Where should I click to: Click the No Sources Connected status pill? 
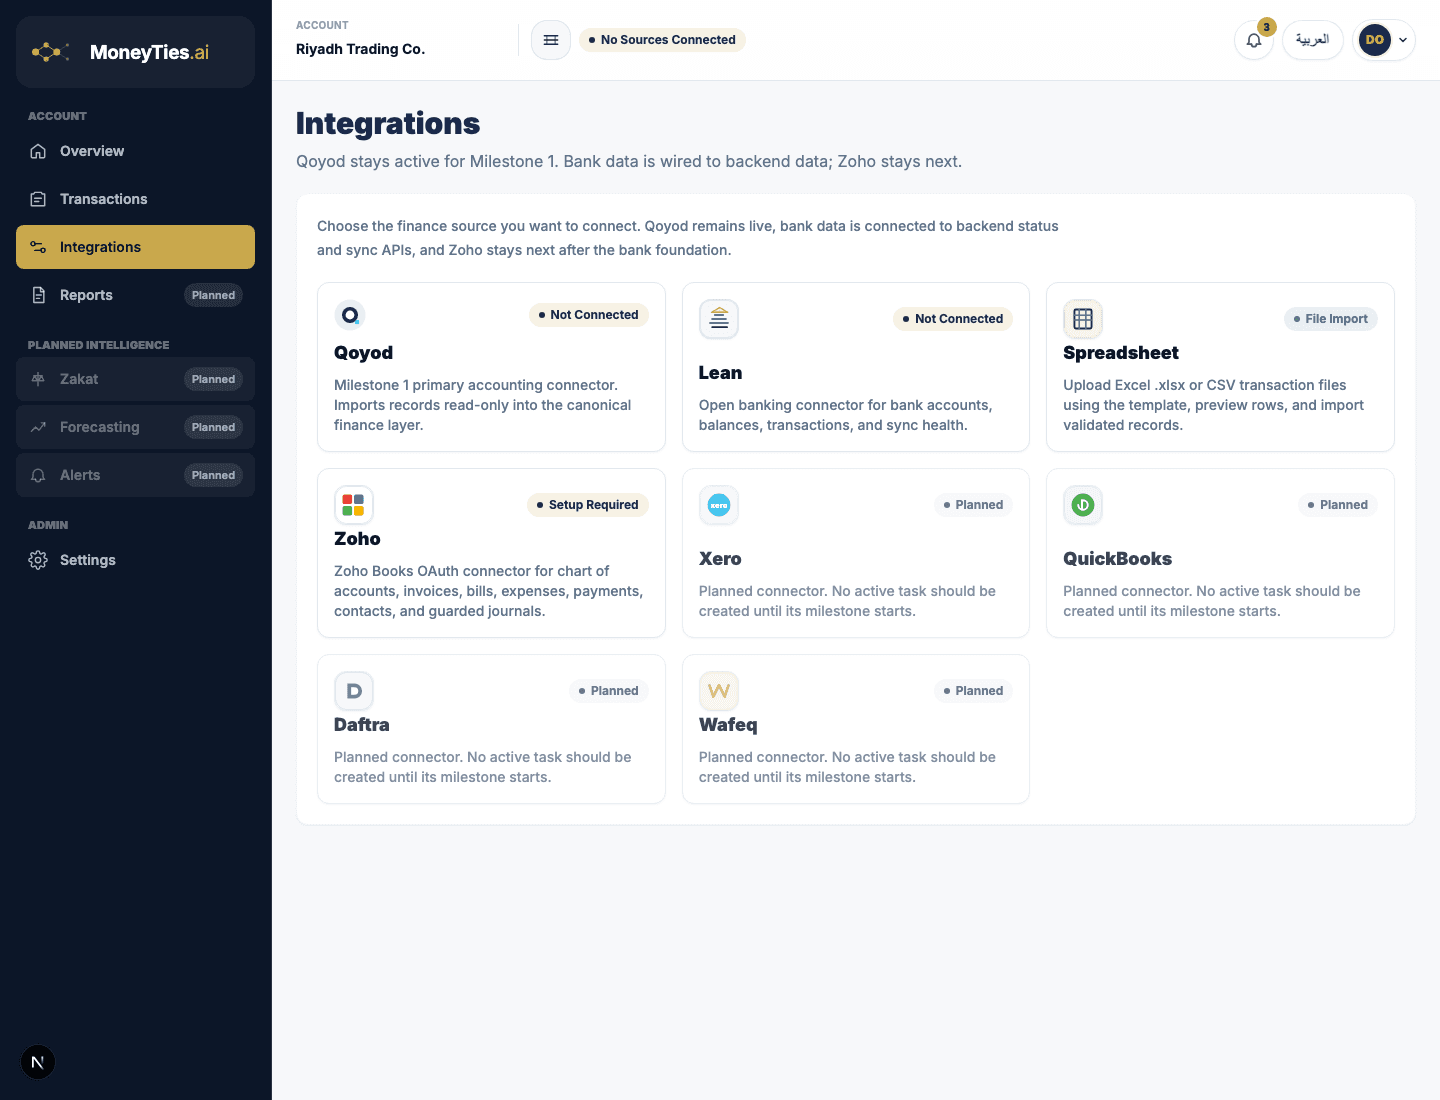pos(662,40)
